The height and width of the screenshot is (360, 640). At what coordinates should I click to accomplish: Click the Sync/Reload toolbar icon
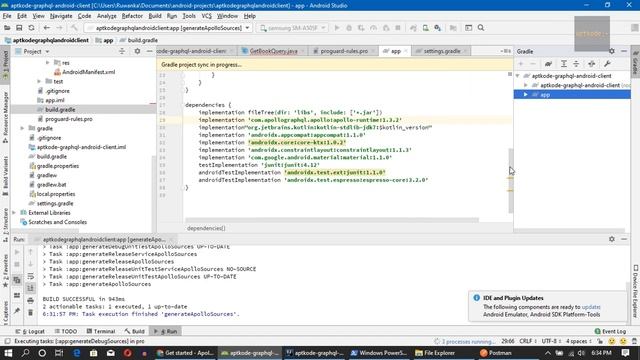point(31,28)
